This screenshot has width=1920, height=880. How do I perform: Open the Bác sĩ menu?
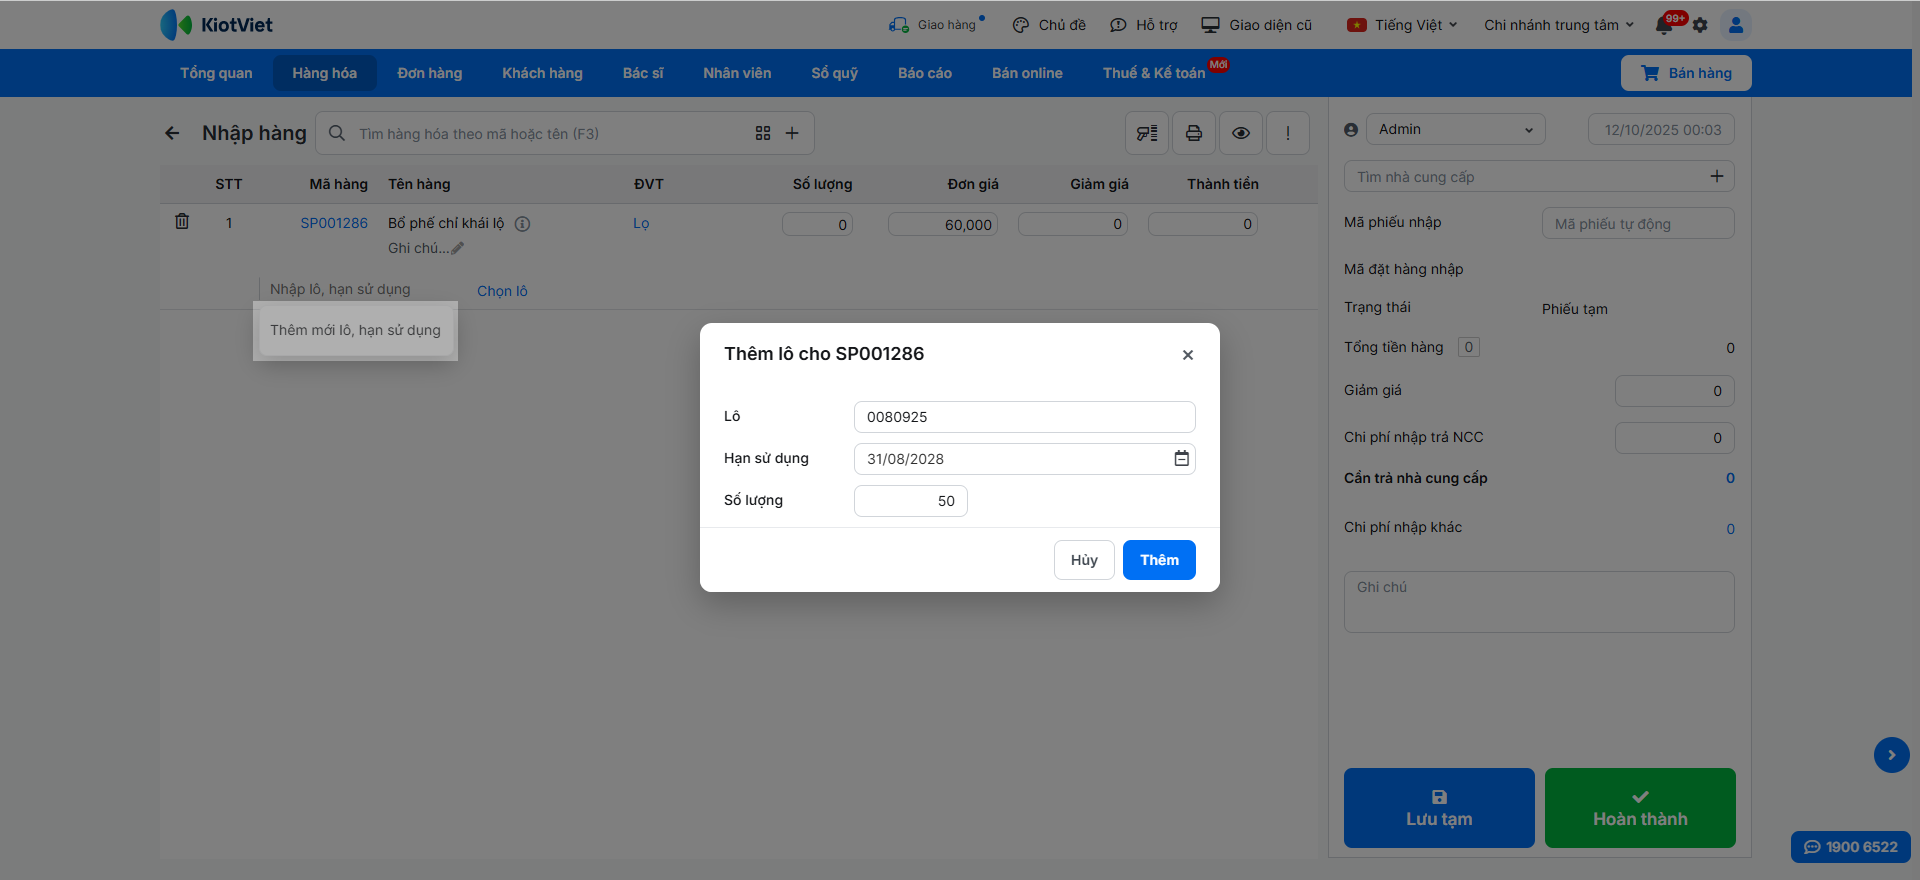click(643, 73)
